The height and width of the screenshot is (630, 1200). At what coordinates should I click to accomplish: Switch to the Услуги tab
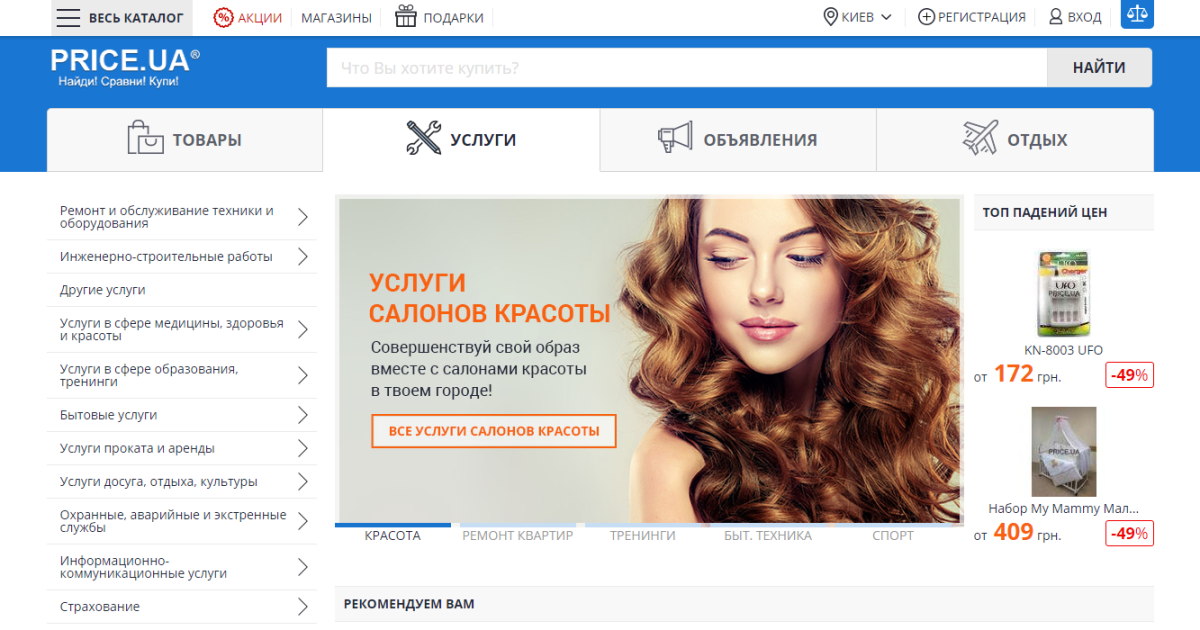click(461, 140)
